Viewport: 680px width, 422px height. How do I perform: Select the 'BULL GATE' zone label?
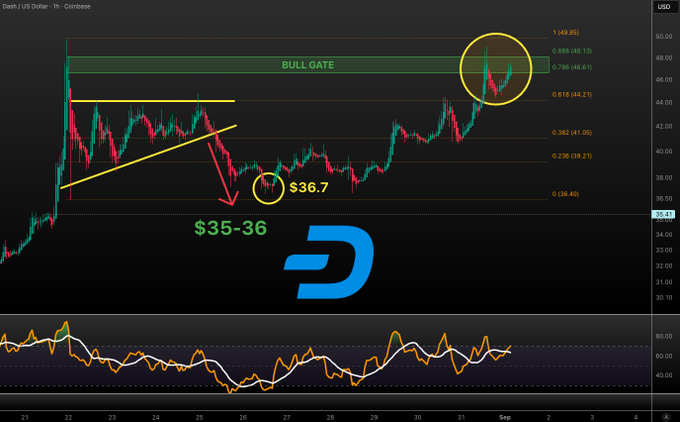pyautogui.click(x=308, y=65)
